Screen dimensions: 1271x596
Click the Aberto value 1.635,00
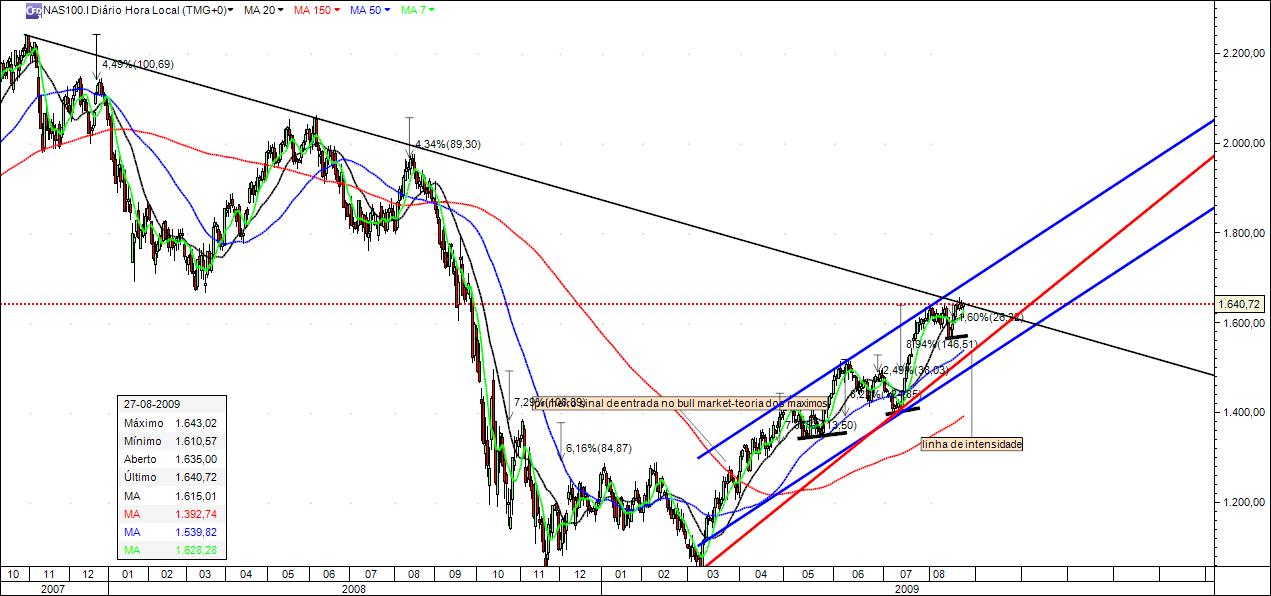[195, 457]
